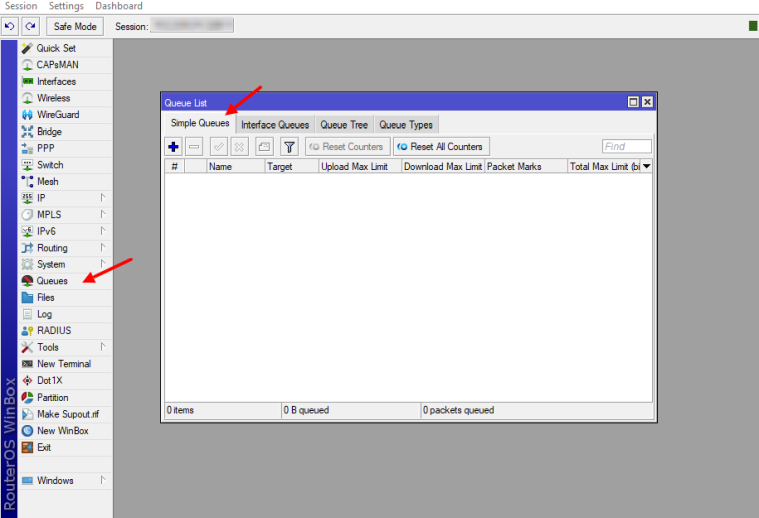759x518 pixels.
Task: Open the Settings menu
Action: pyautogui.click(x=66, y=6)
